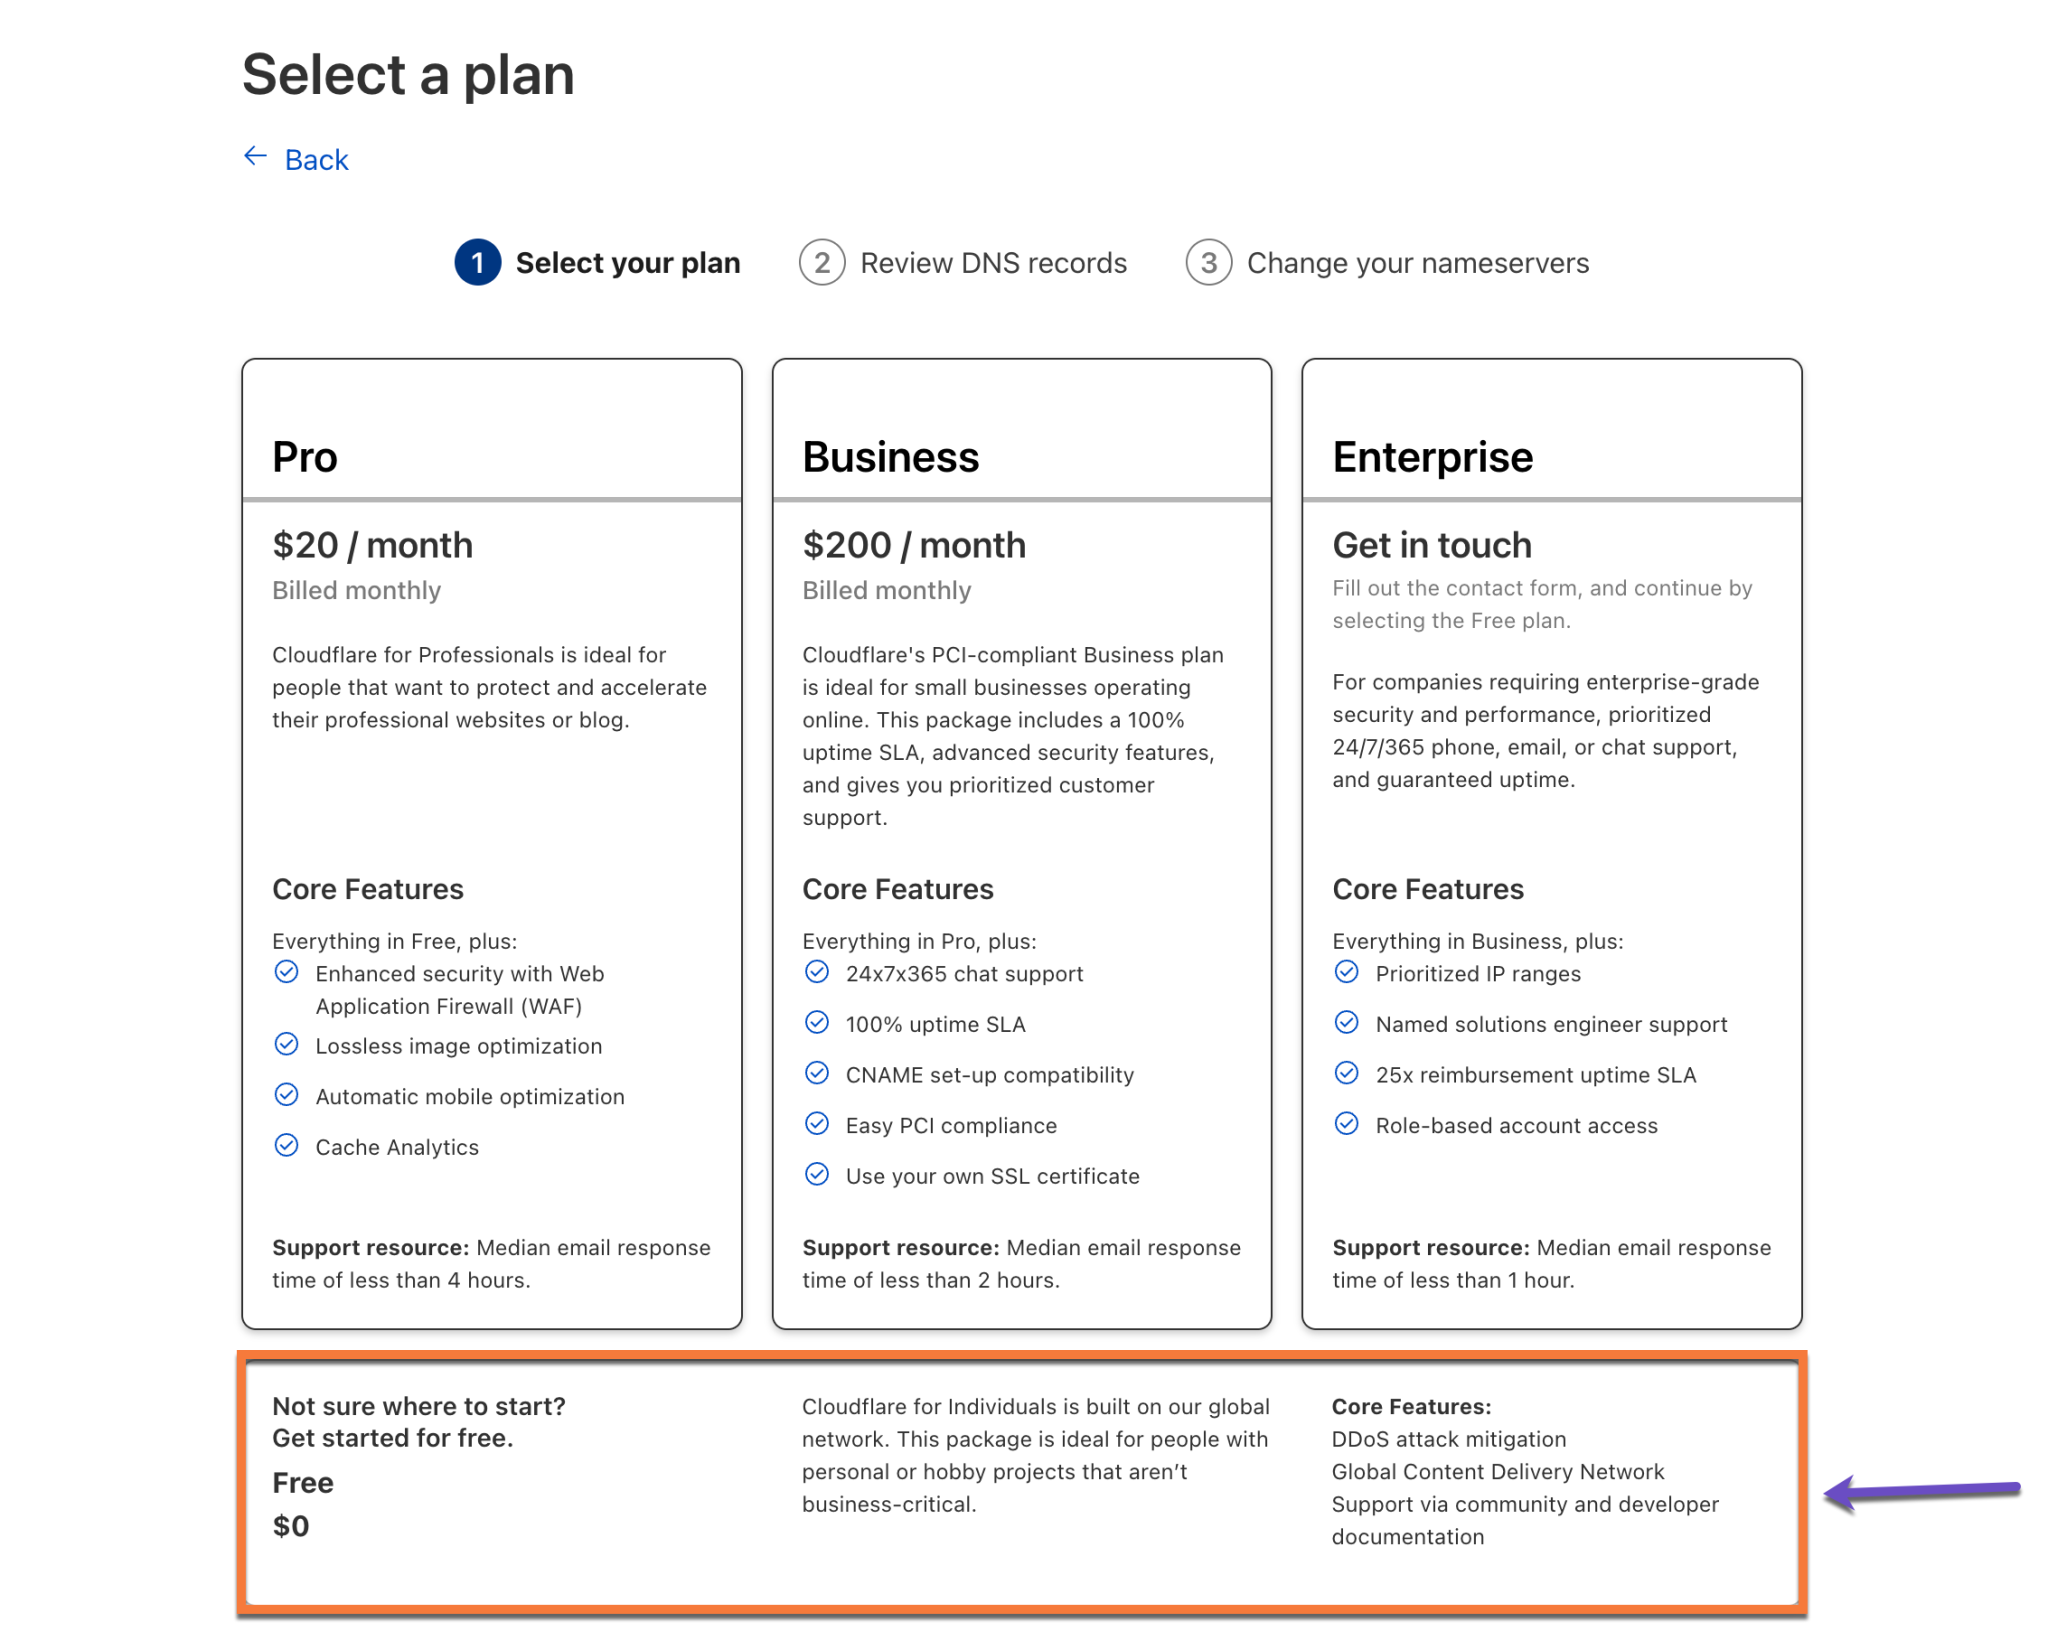The image size is (2048, 1650).
Task: Click the checkmark beside Automatic mobile optimization
Action: (287, 1095)
